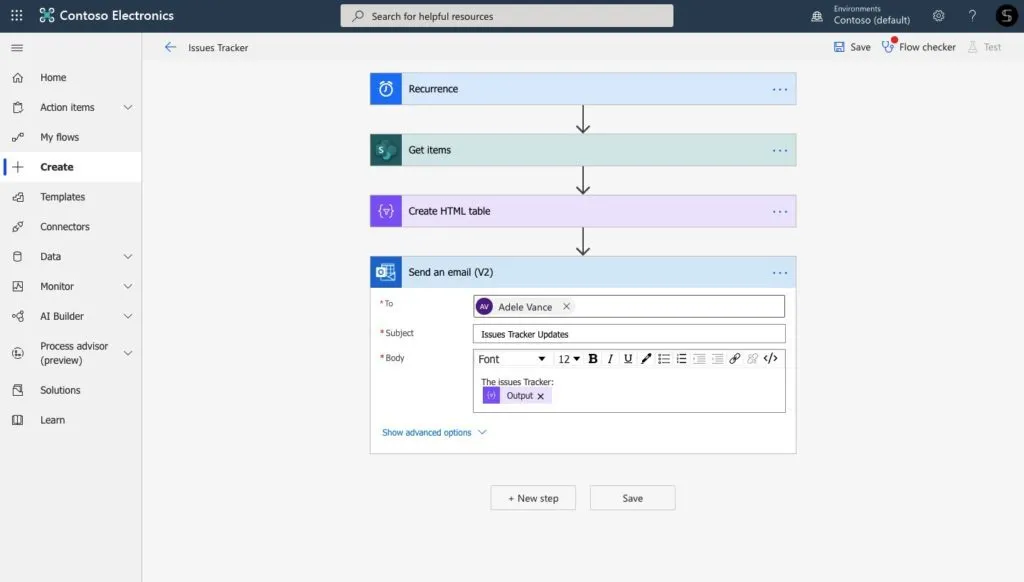The width and height of the screenshot is (1024, 582).
Task: Open Monitor in the sidebar
Action: pos(57,286)
